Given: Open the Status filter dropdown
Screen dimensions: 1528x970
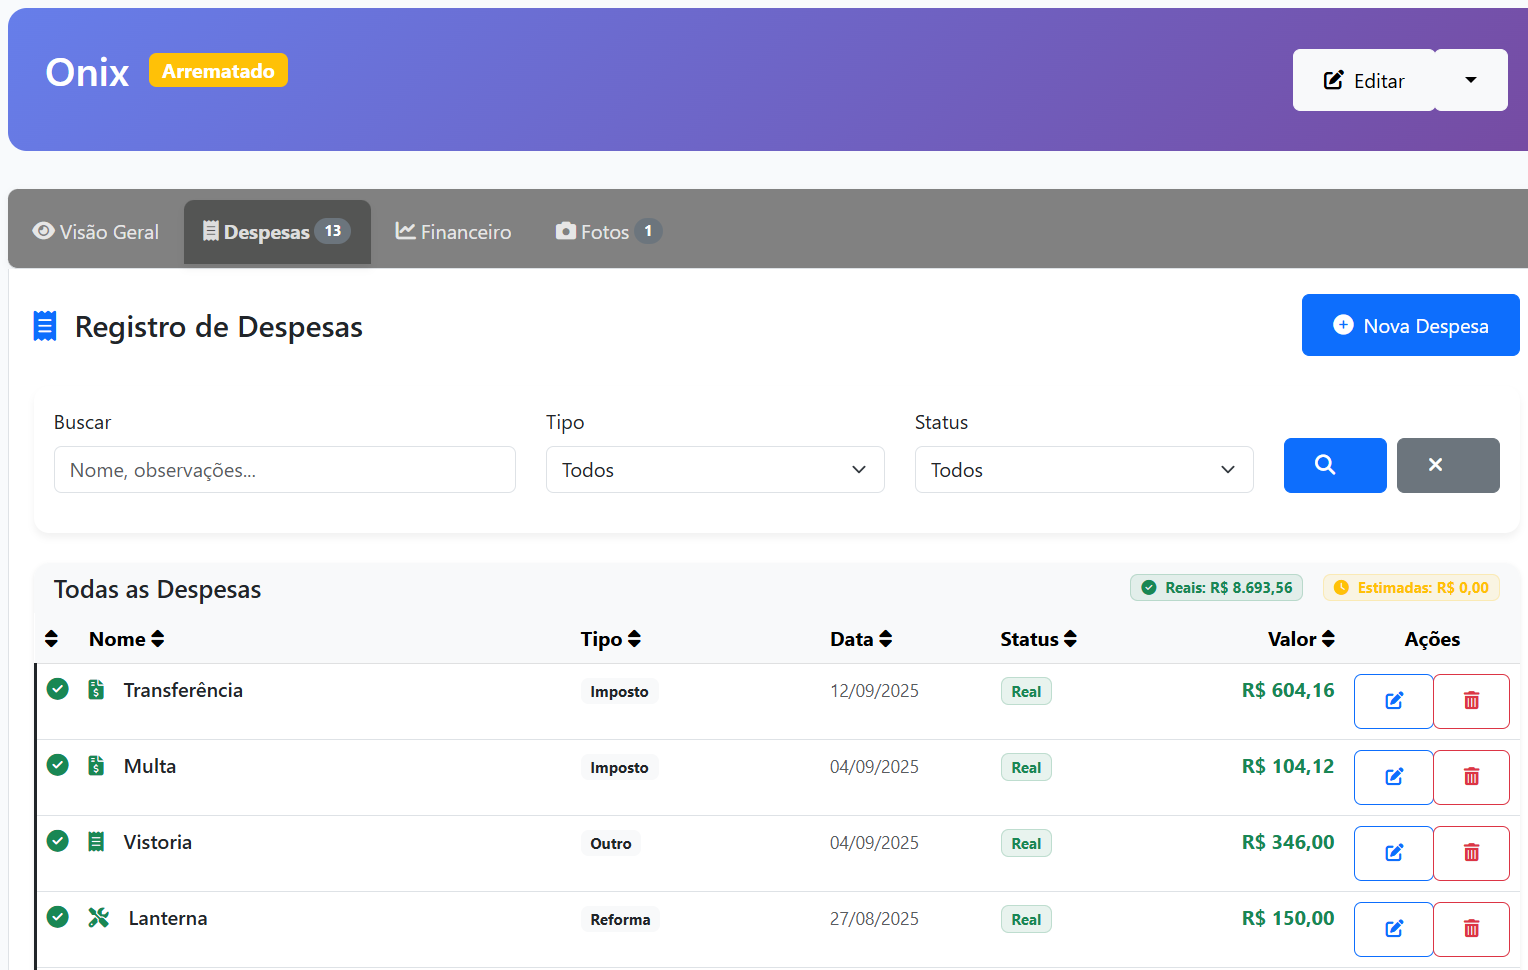Looking at the screenshot, I should [1083, 470].
